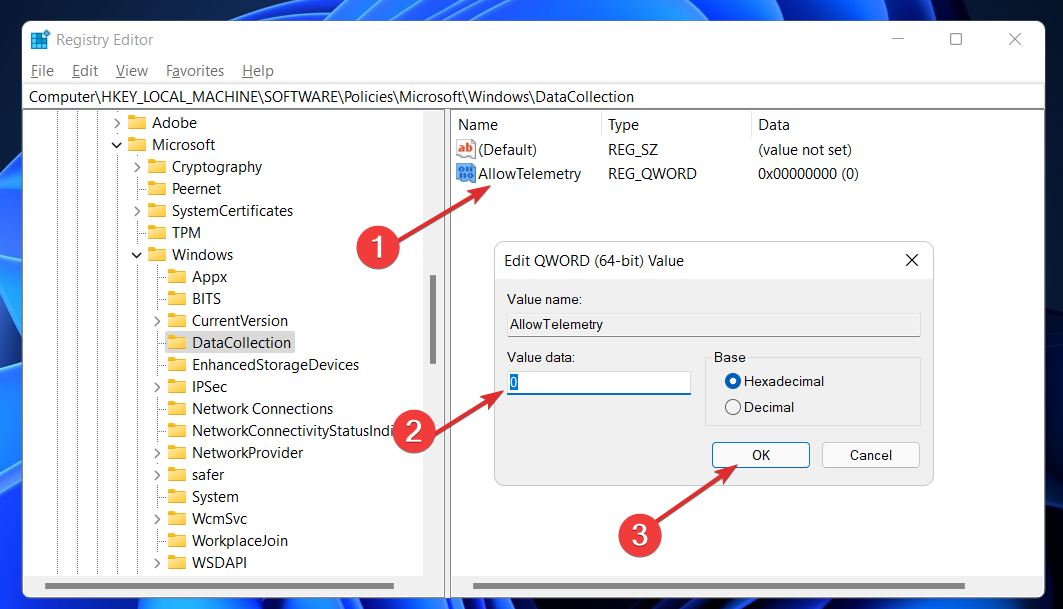1063x609 pixels.
Task: Confirm the value with OK button
Action: pos(761,455)
